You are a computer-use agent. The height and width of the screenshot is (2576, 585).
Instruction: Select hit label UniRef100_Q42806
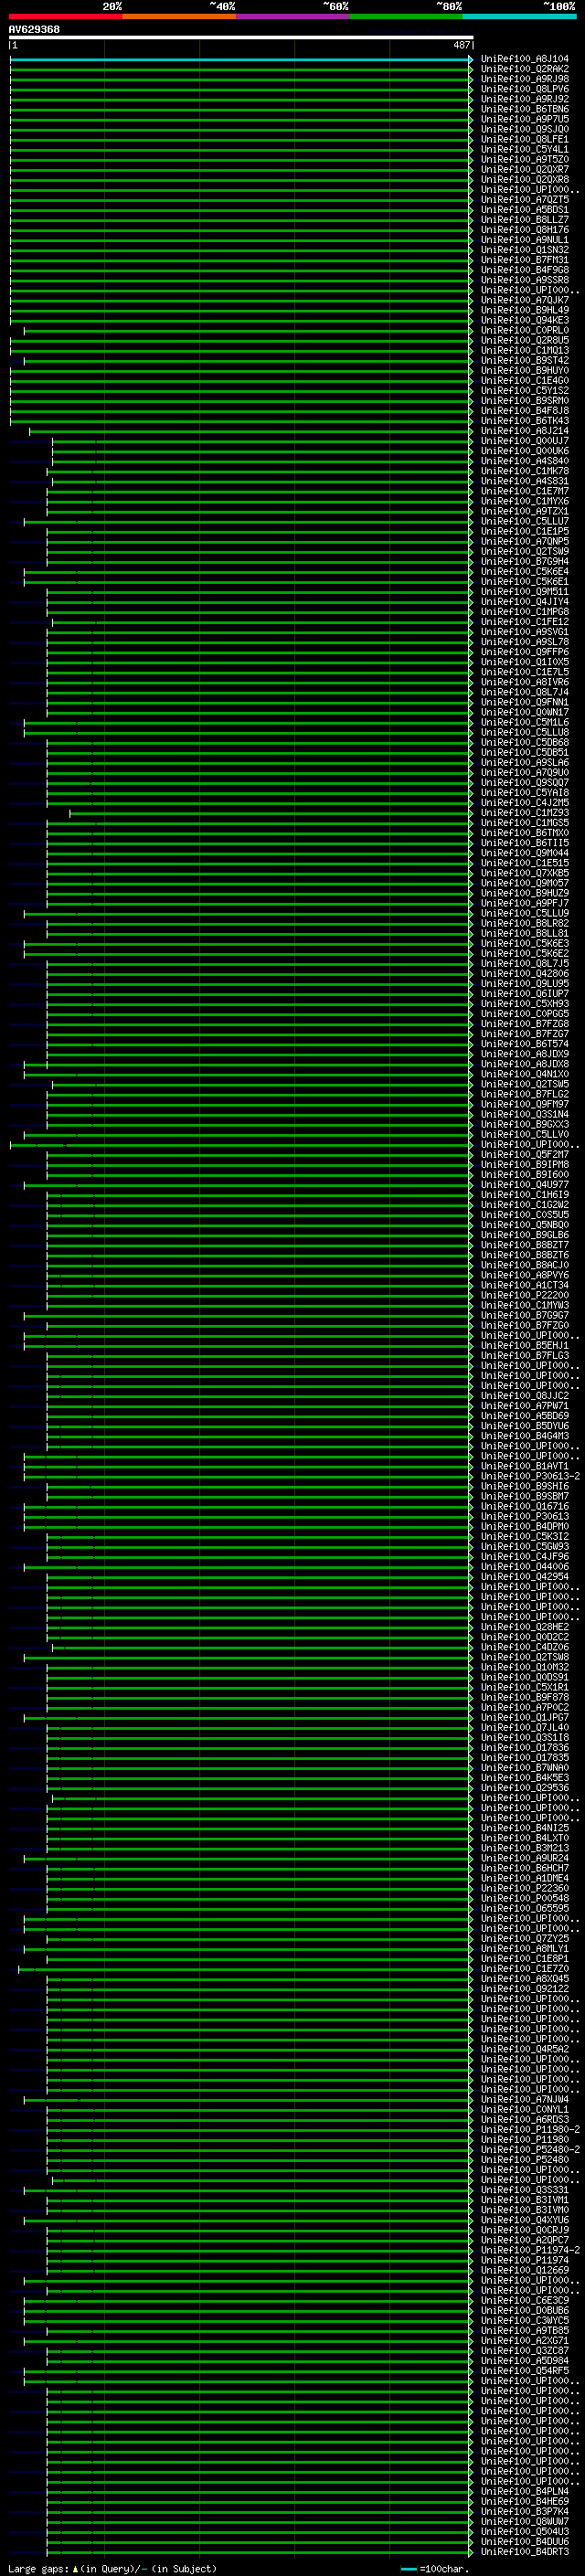click(525, 973)
